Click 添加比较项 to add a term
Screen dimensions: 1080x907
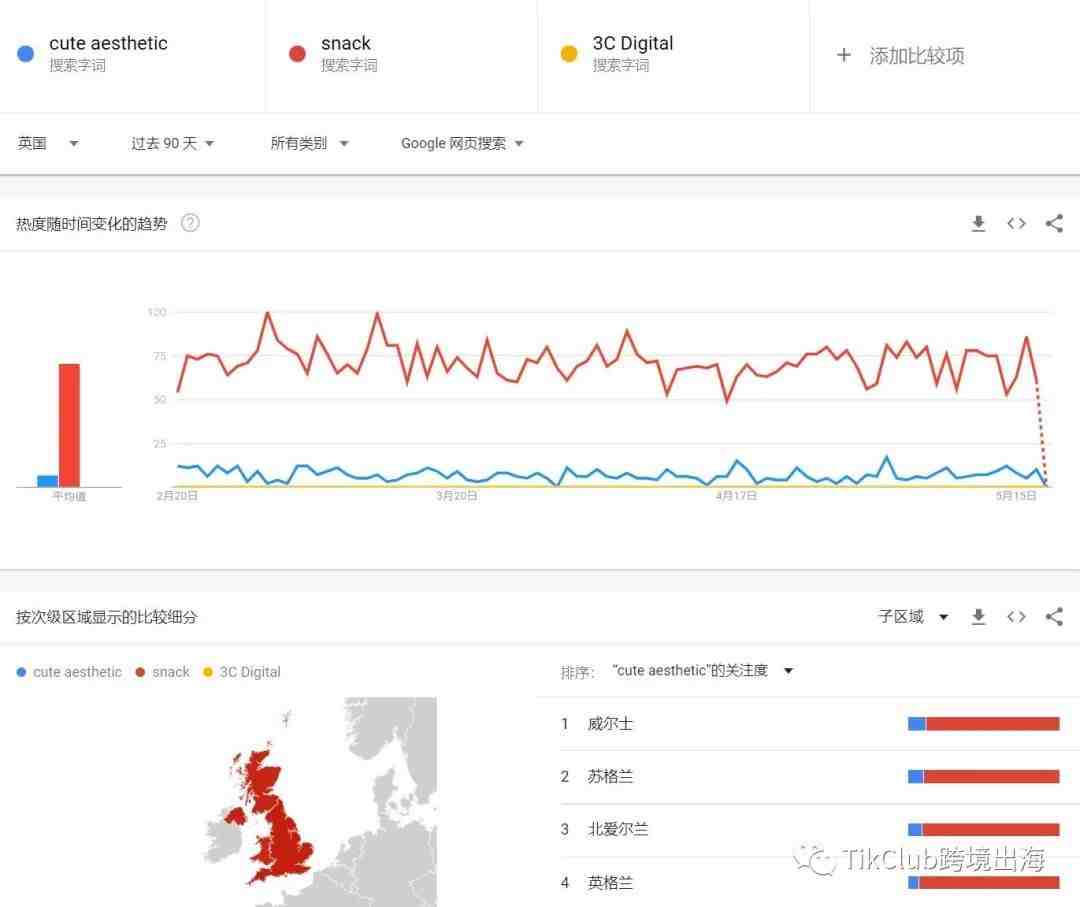[x=916, y=56]
